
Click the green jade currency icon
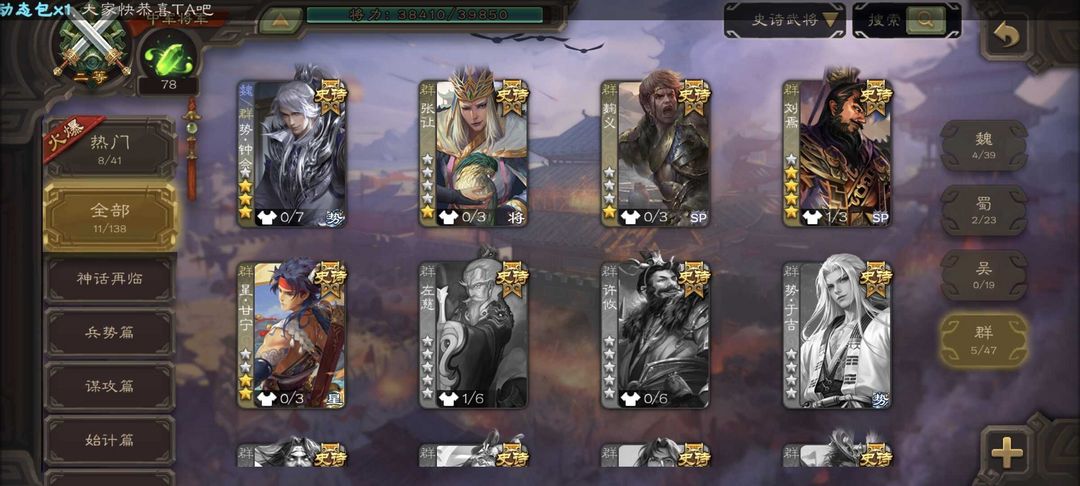(168, 59)
